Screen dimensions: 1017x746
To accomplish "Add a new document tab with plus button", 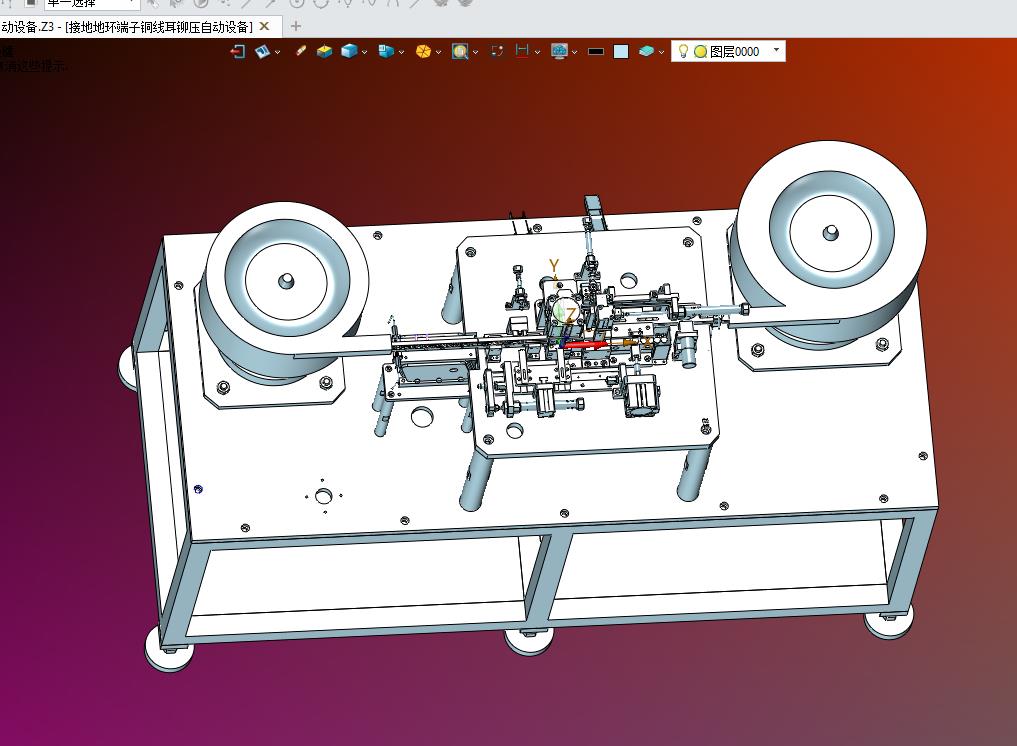I will click(x=296, y=26).
